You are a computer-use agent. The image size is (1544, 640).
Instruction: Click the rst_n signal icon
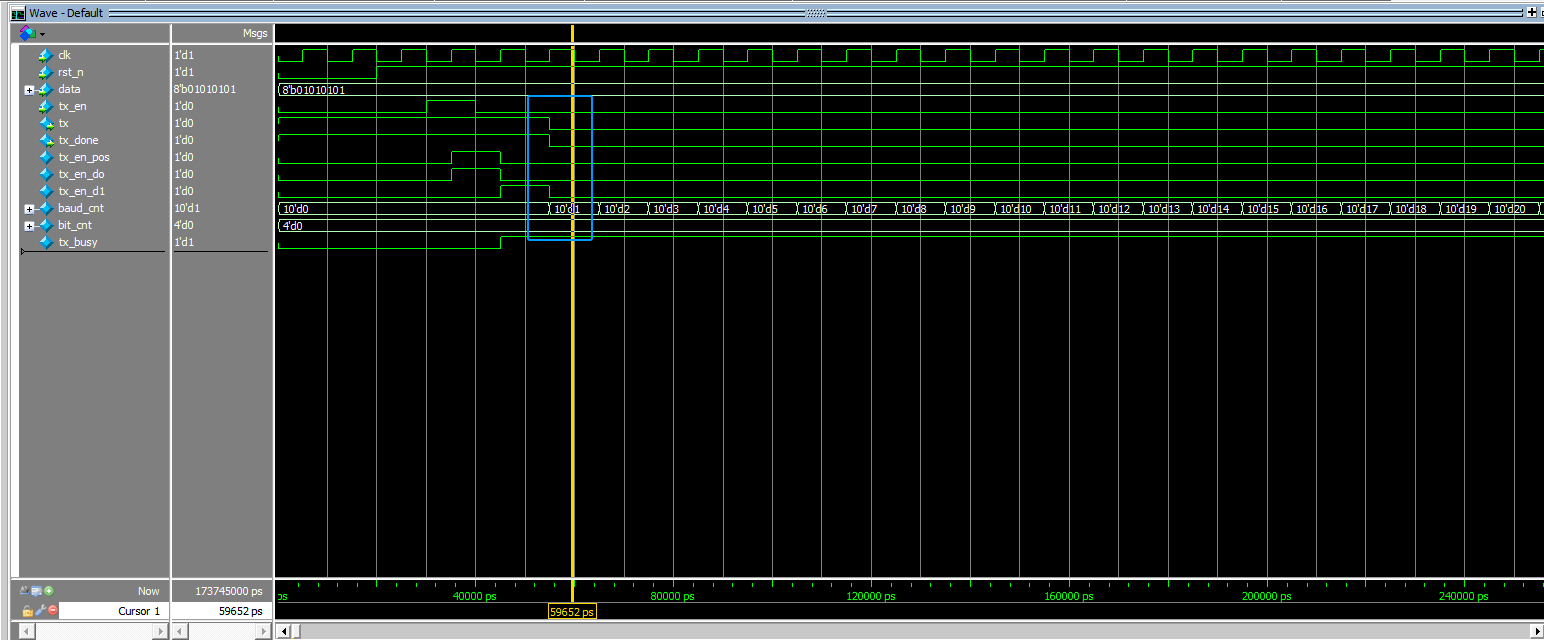click(x=45, y=72)
